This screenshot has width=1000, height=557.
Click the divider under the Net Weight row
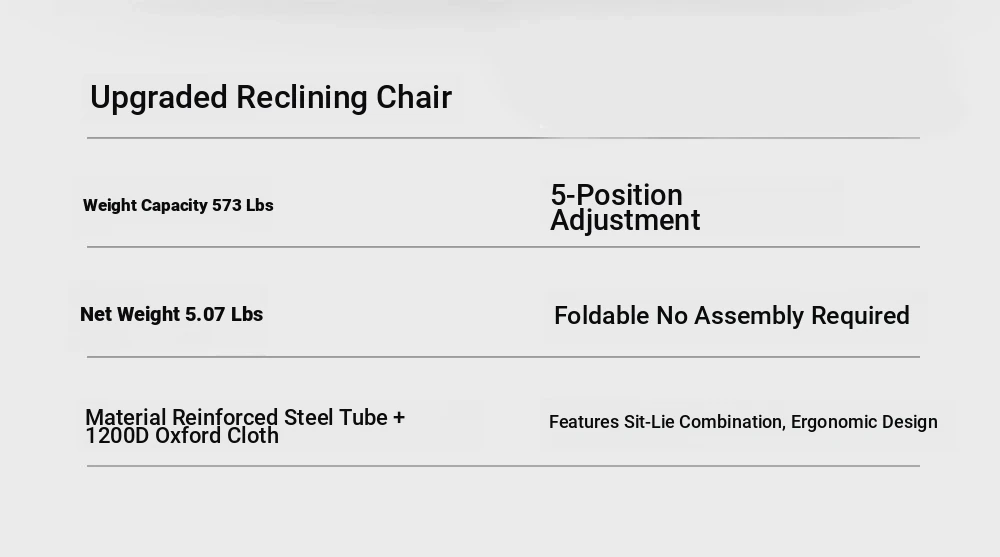coord(503,357)
